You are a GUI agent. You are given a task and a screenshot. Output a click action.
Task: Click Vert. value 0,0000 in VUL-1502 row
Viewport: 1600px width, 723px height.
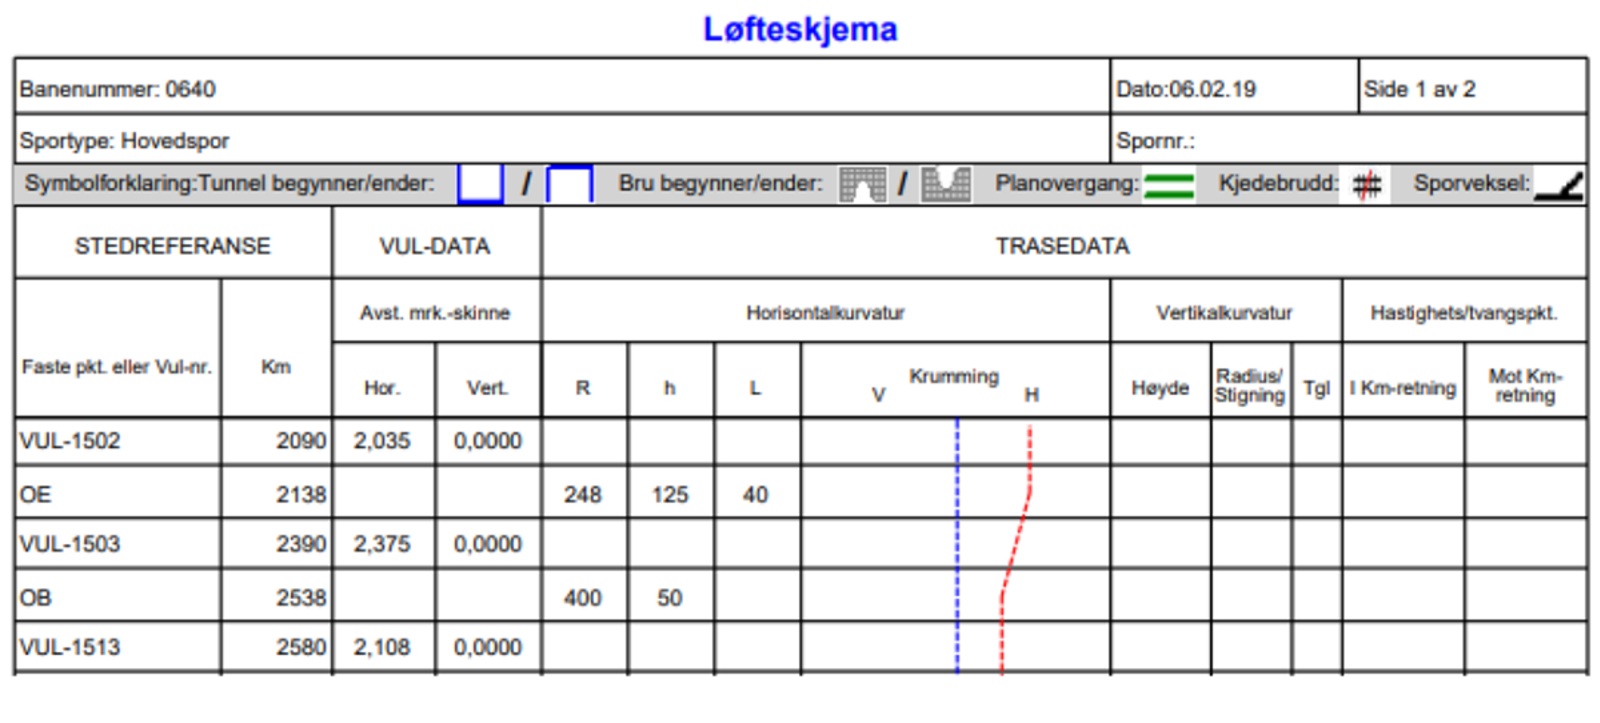point(488,441)
